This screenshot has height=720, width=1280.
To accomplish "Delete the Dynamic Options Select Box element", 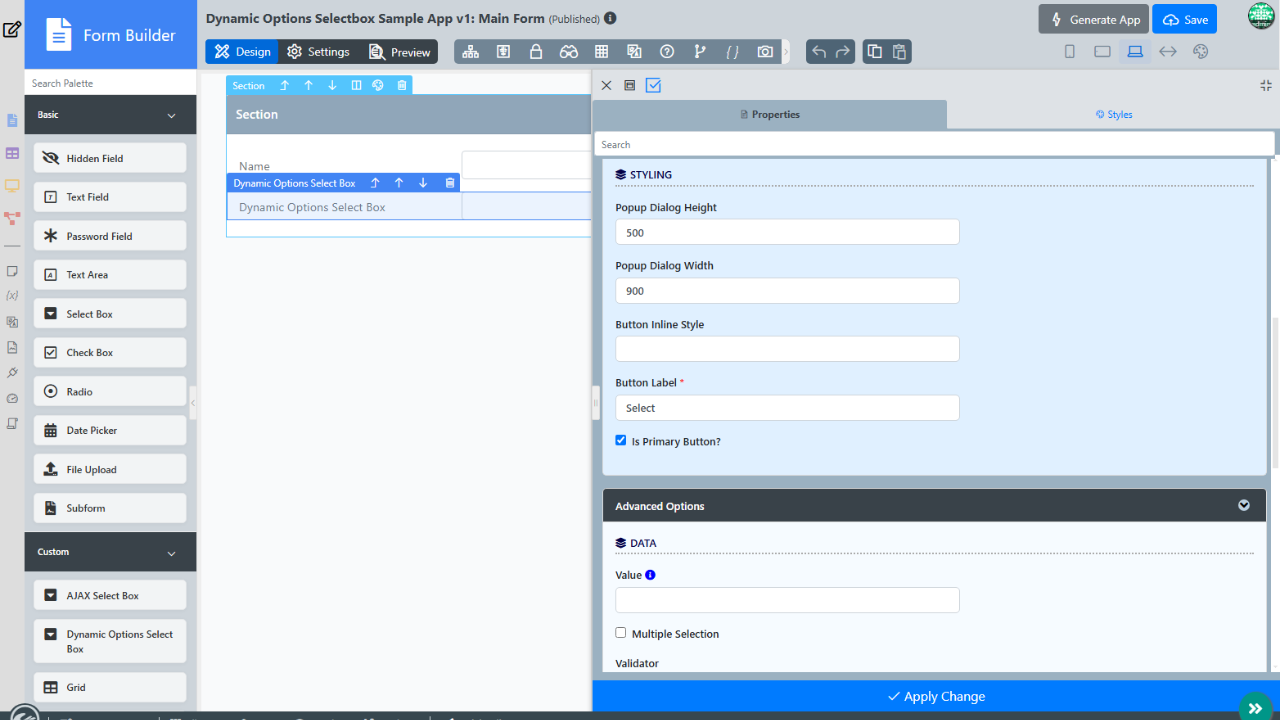I will [450, 183].
